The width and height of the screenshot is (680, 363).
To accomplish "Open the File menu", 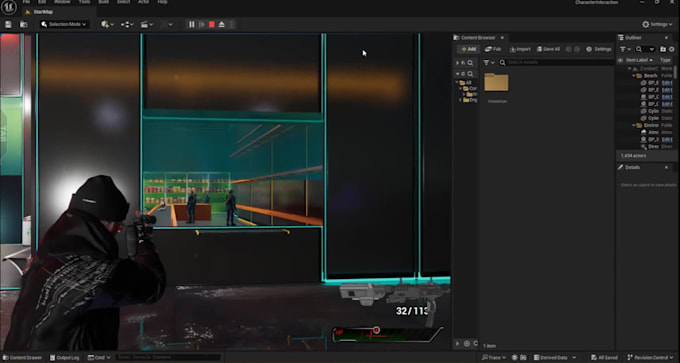I will pyautogui.click(x=26, y=2).
